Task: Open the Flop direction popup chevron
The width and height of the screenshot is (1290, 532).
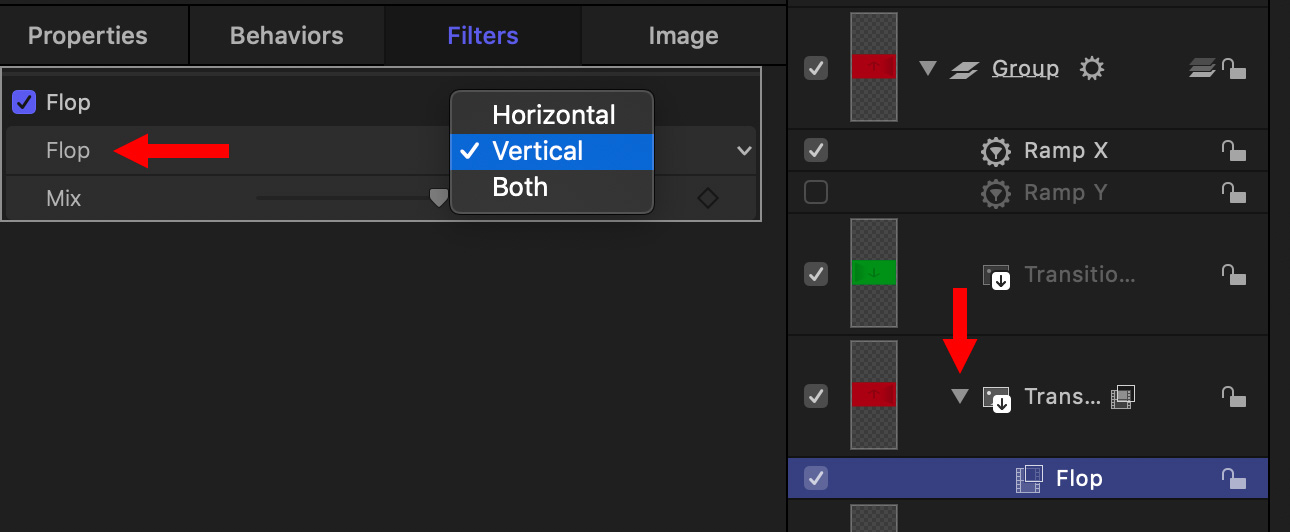Action: click(744, 151)
